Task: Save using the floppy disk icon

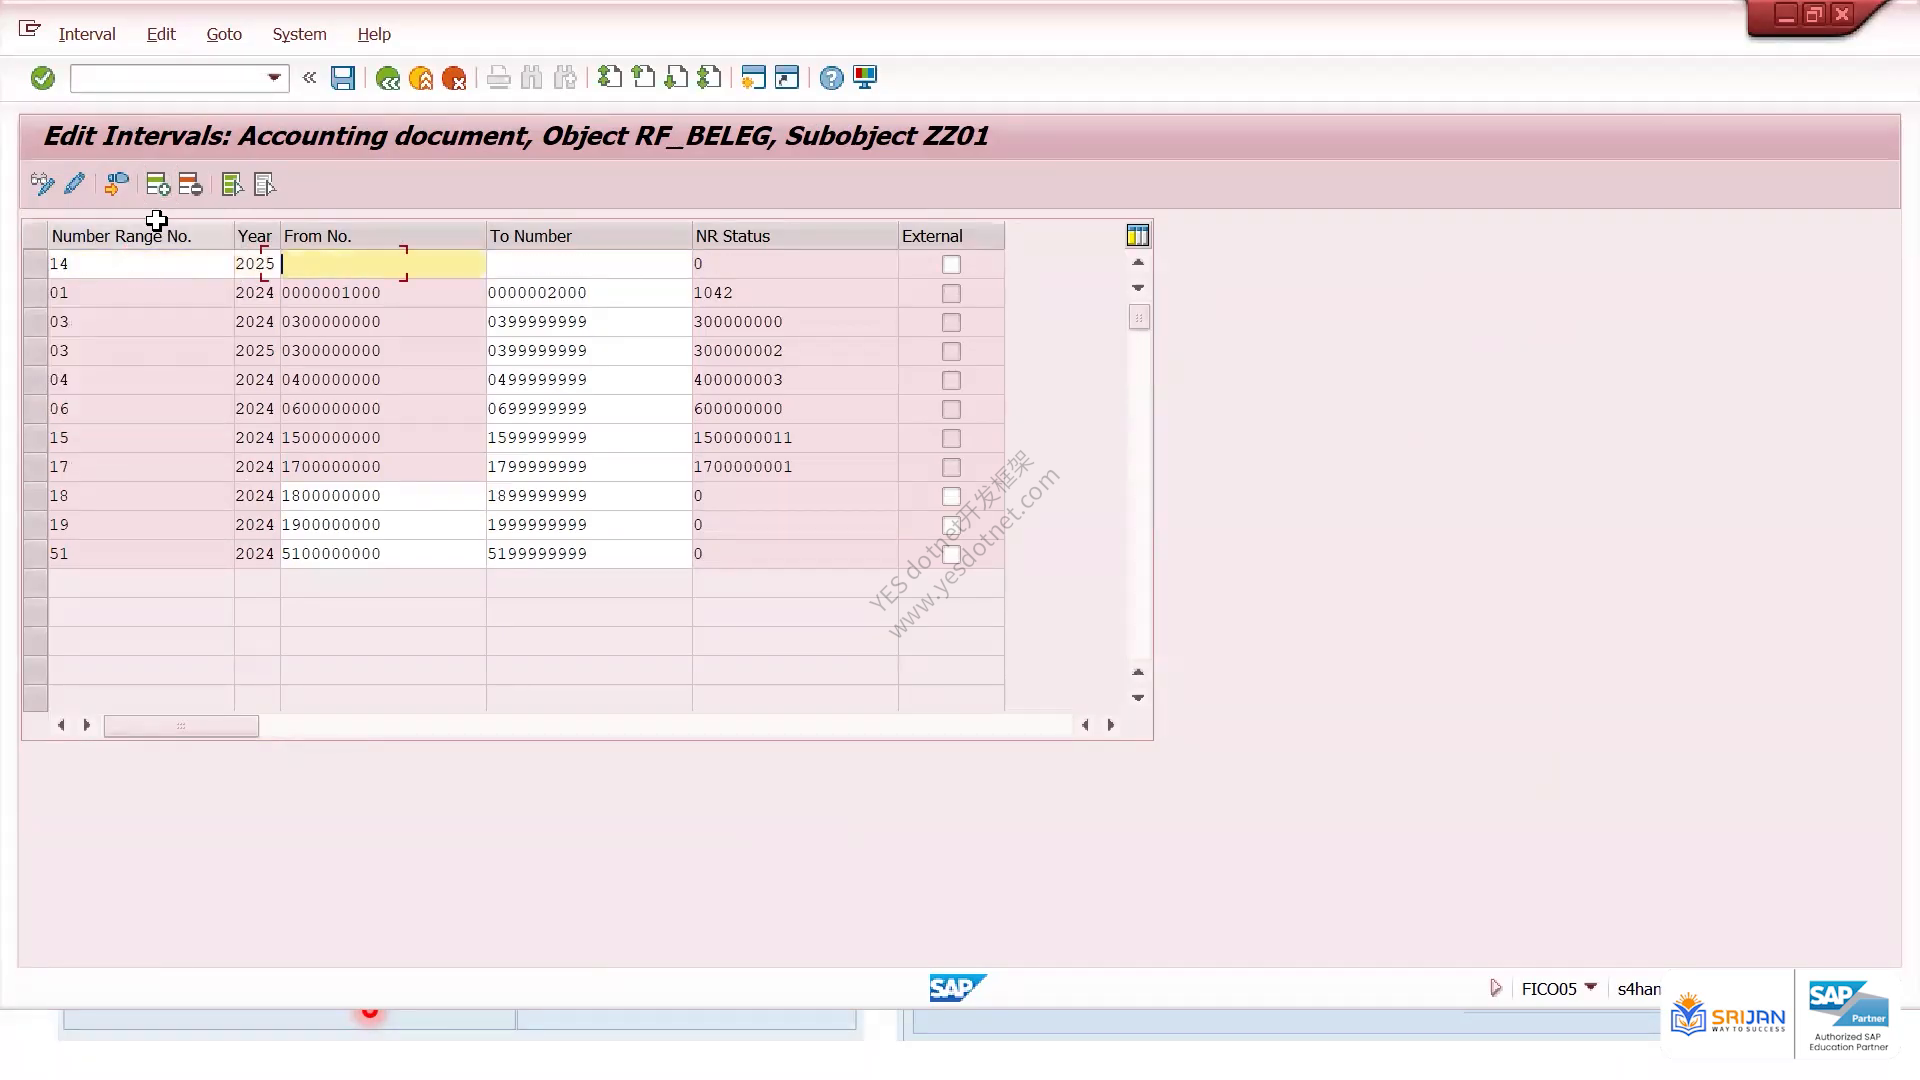Action: point(343,78)
